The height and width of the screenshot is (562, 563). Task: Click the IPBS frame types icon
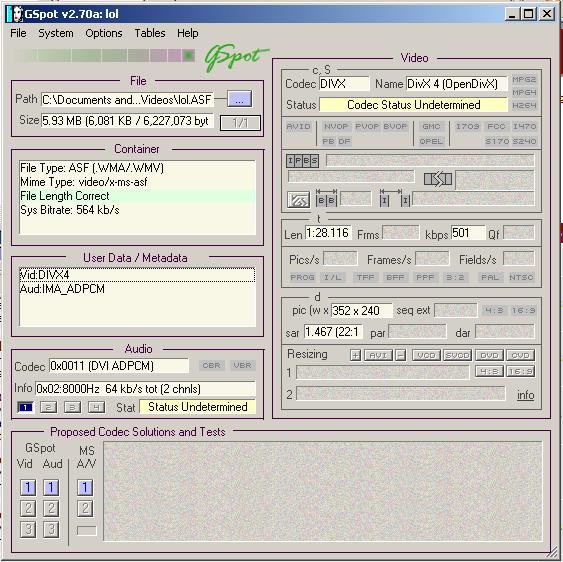(x=302, y=161)
